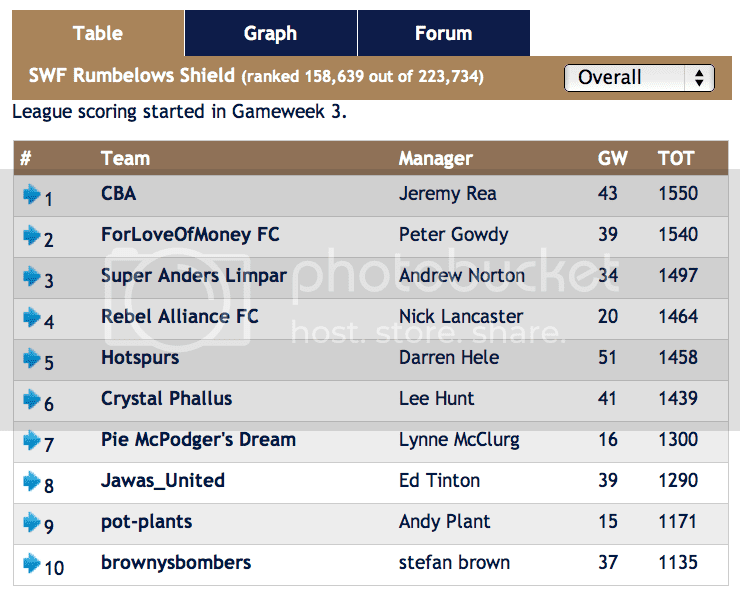Select the Table tab
The image size is (740, 600).
(x=98, y=33)
